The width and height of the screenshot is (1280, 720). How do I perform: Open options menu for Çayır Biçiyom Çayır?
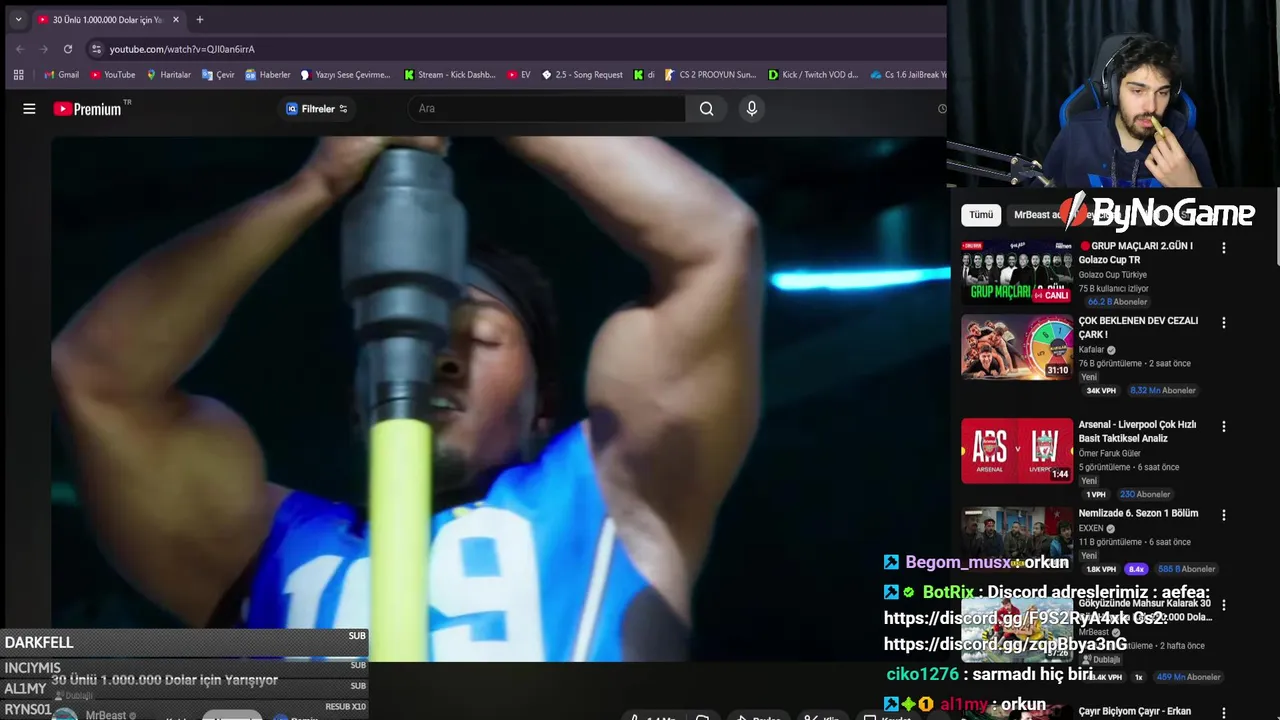click(1223, 712)
